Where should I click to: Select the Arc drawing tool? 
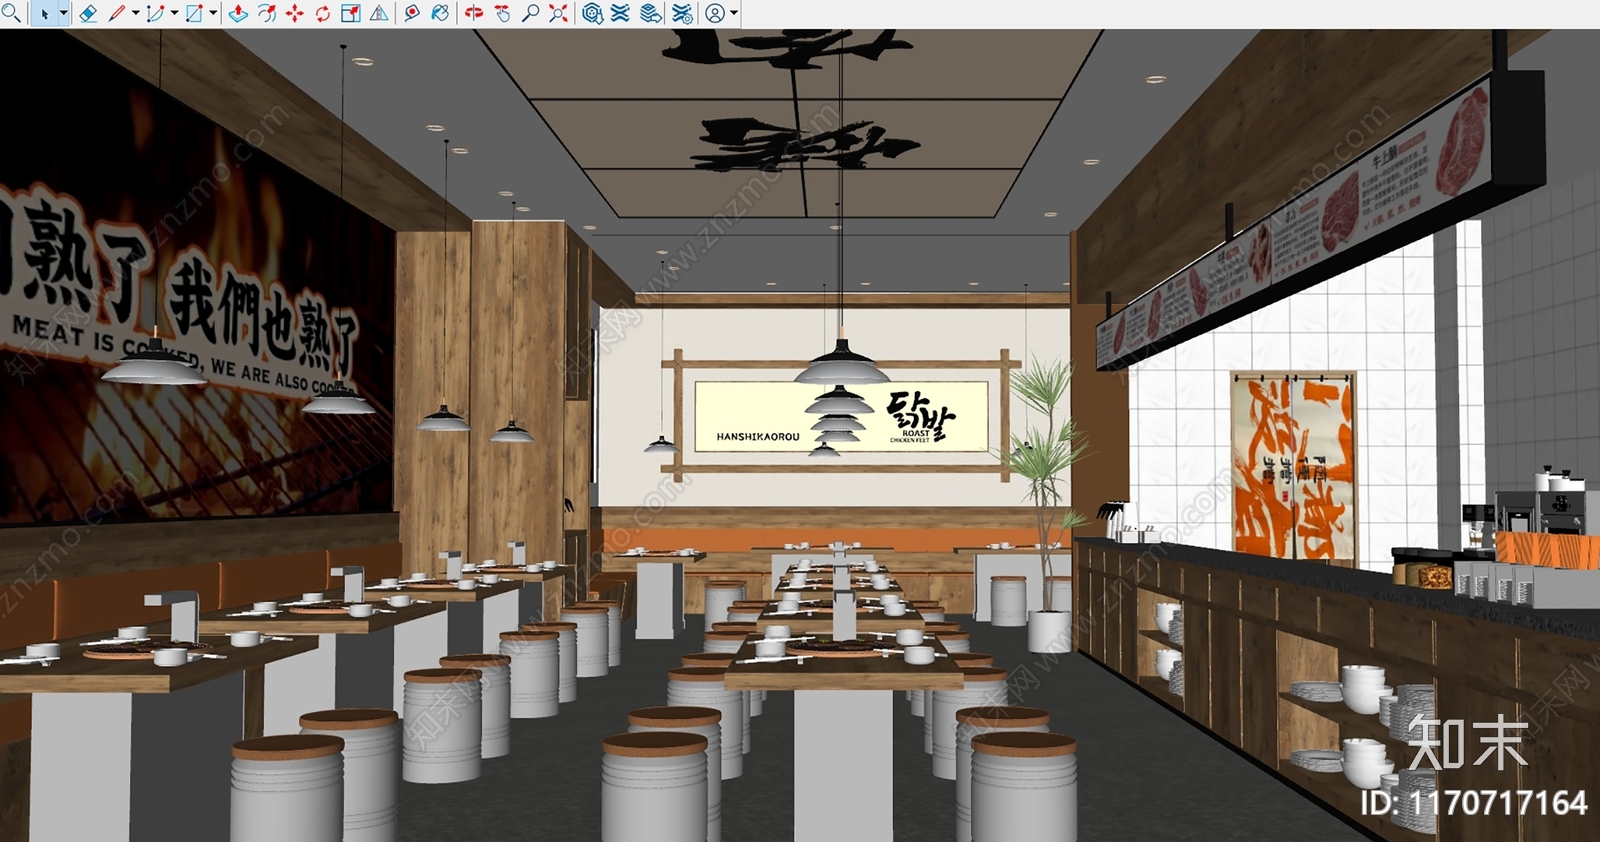pos(155,13)
